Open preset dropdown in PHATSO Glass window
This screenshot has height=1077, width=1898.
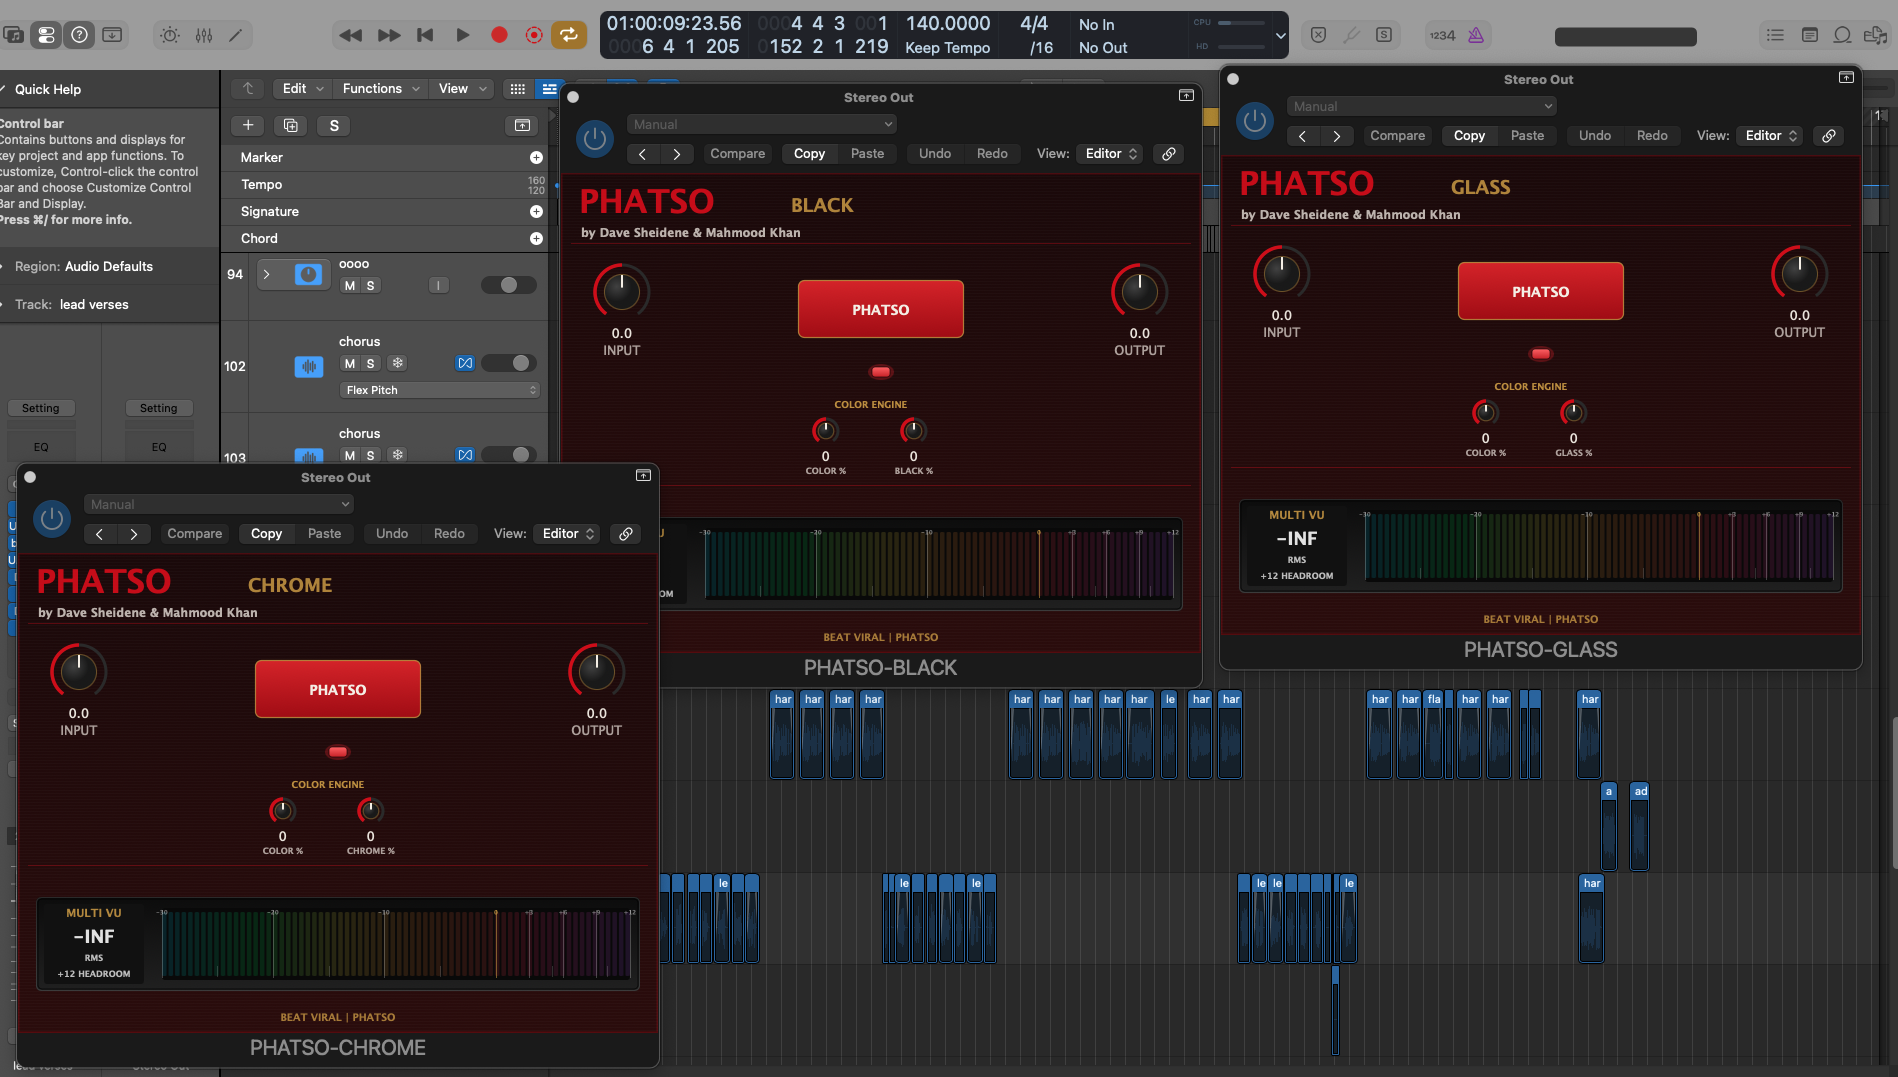click(x=1420, y=106)
